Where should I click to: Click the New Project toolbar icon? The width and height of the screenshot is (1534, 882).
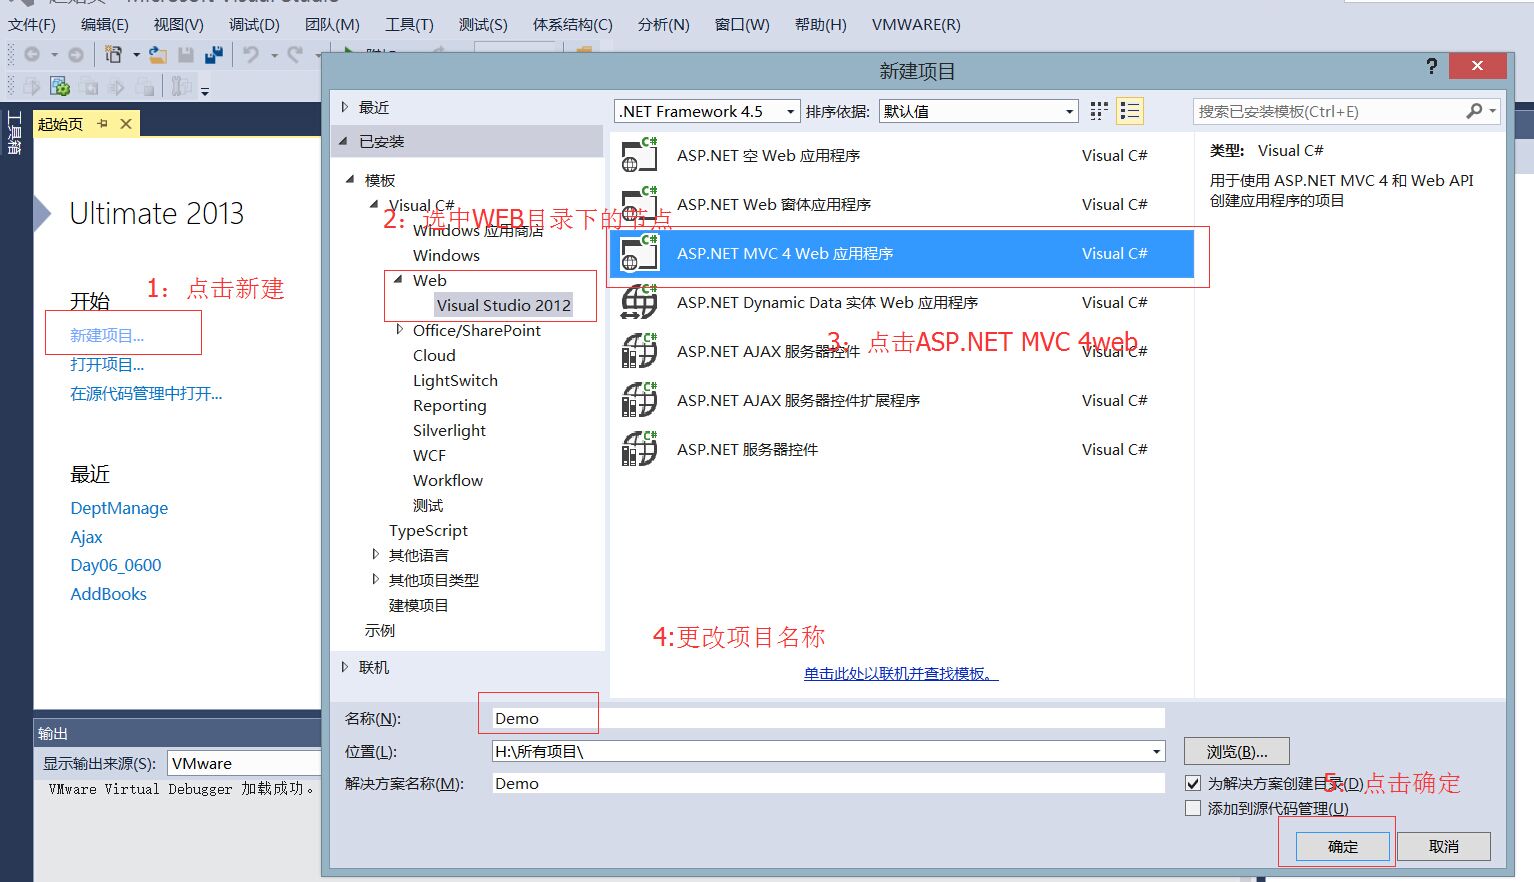[x=114, y=55]
